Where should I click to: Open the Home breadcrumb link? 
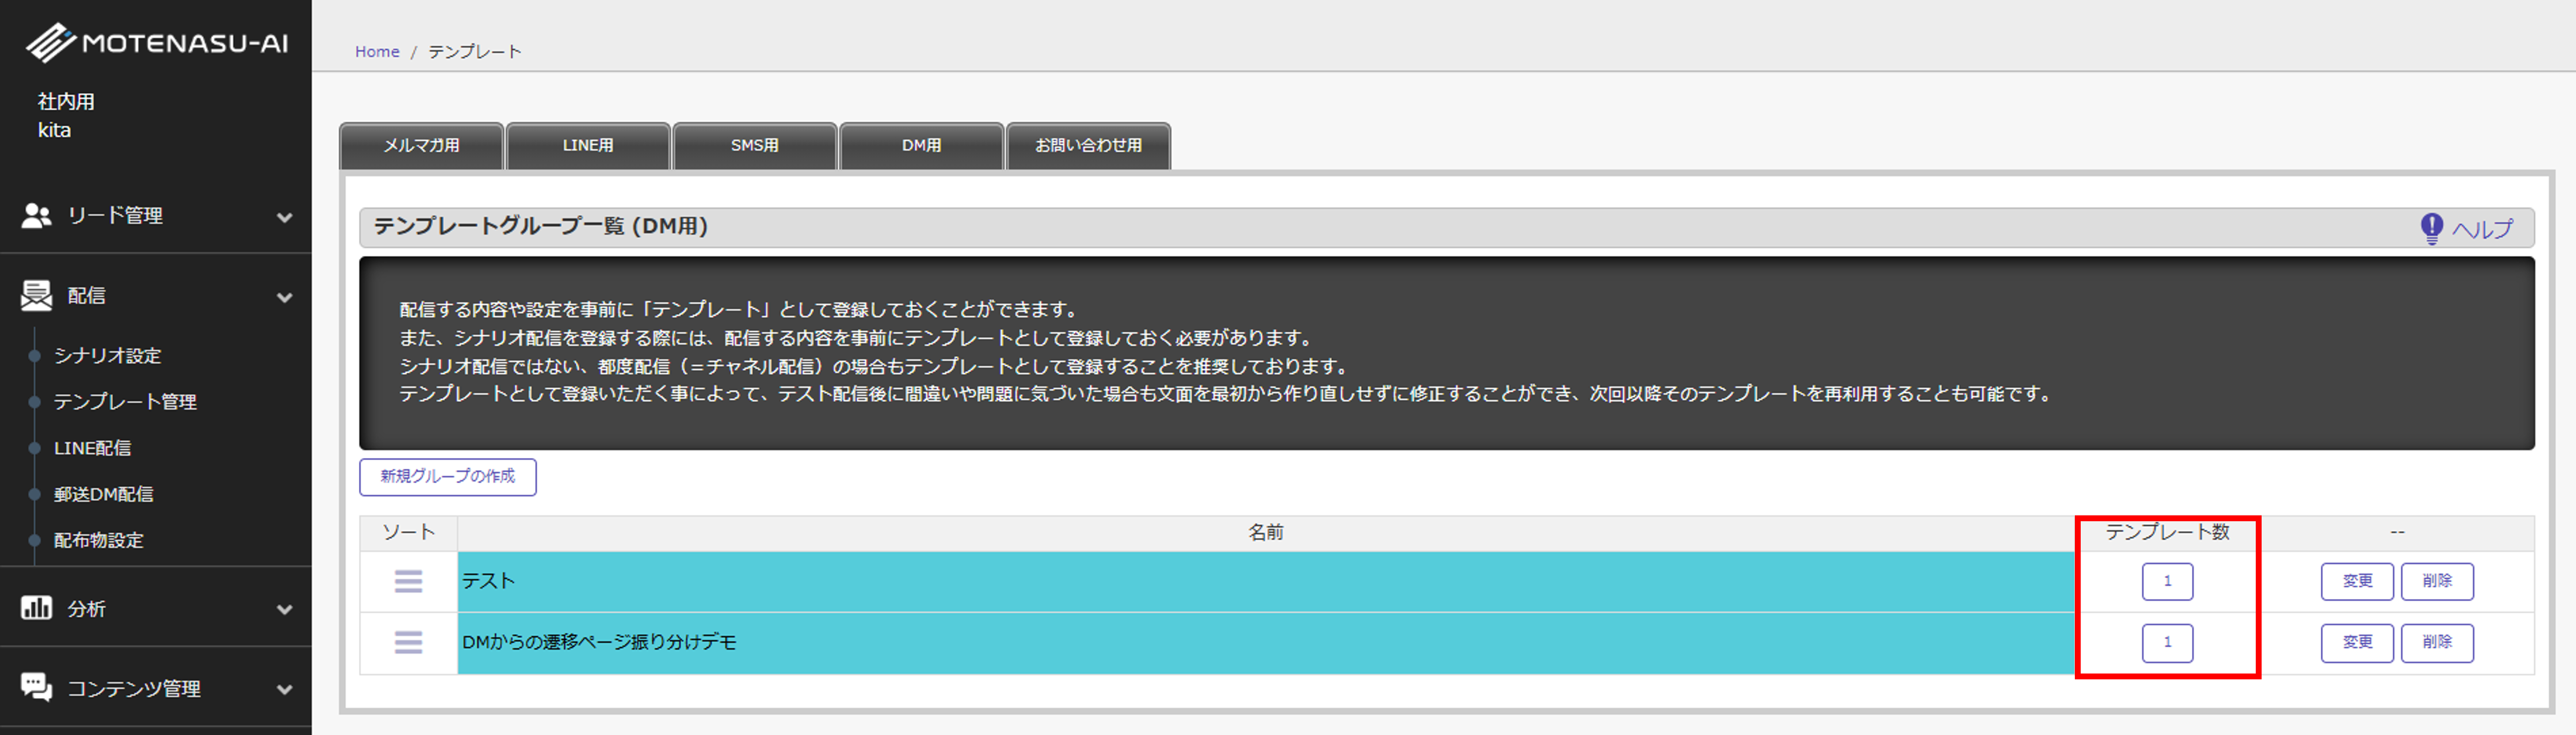pyautogui.click(x=377, y=52)
